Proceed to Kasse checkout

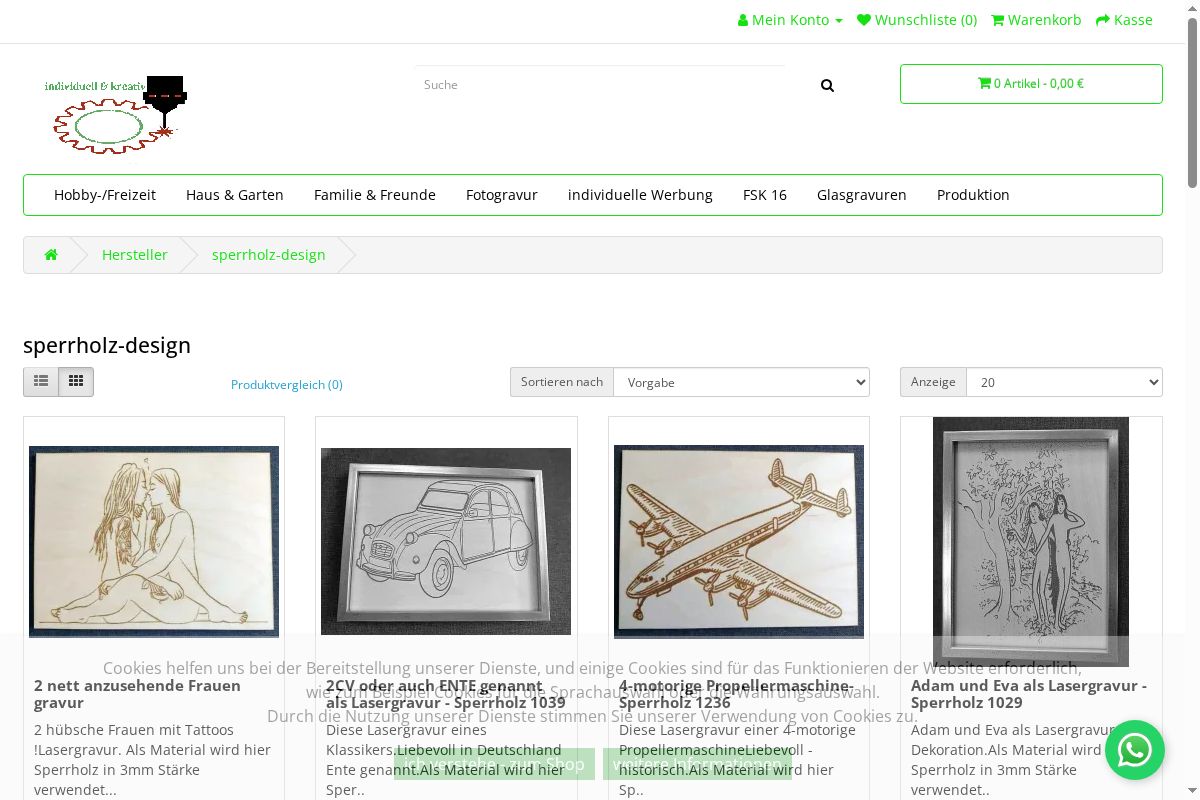click(x=1124, y=20)
